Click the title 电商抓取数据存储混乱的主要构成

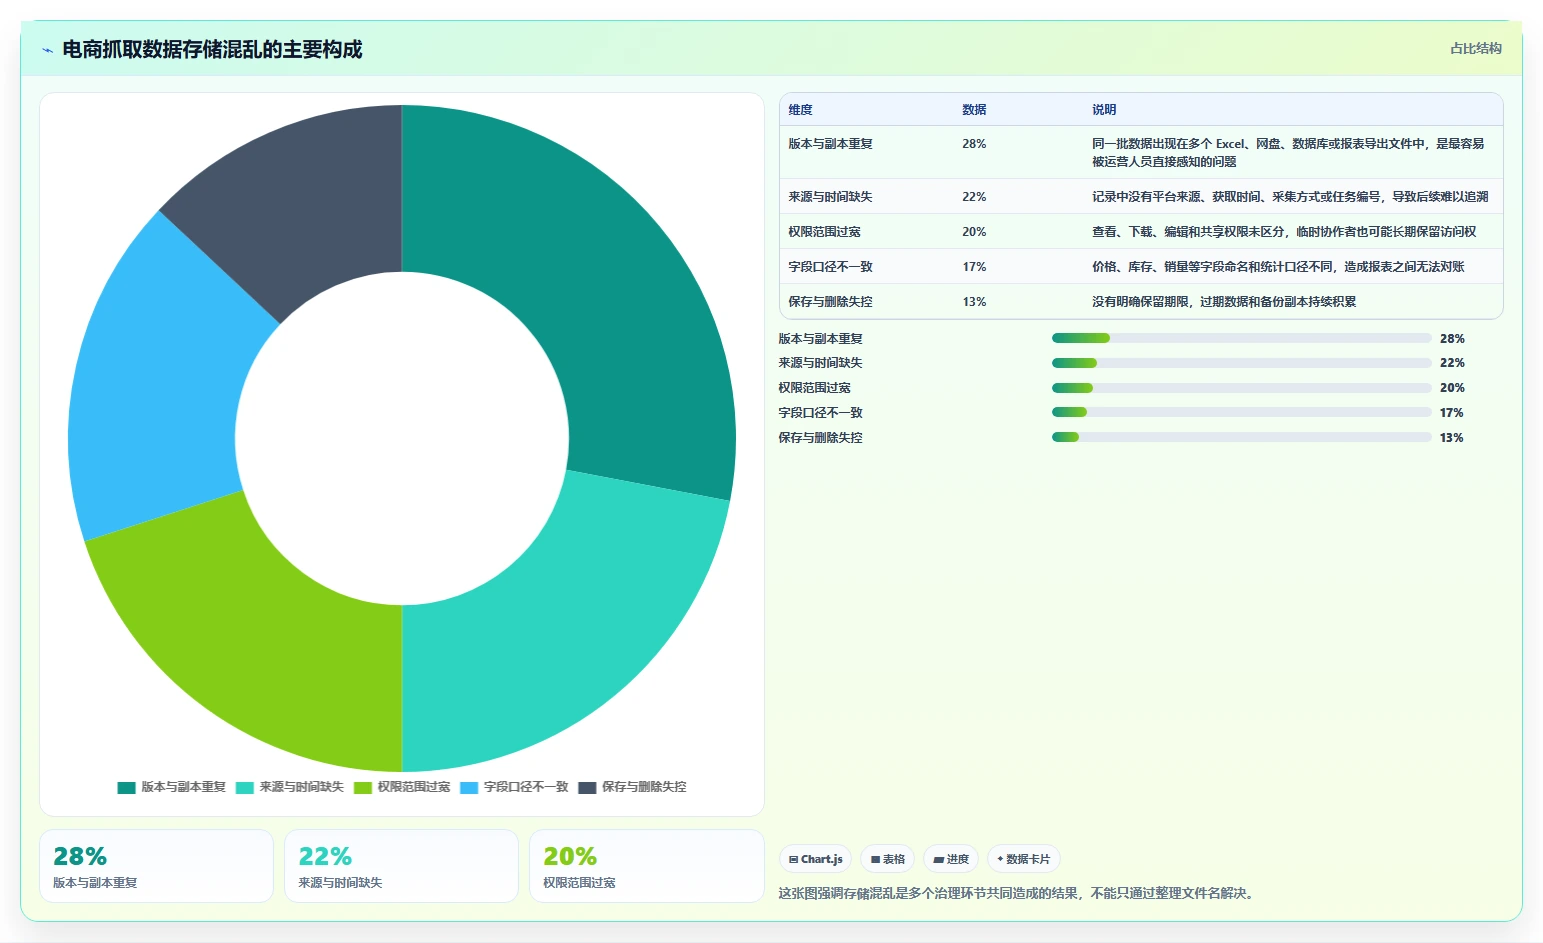(212, 49)
